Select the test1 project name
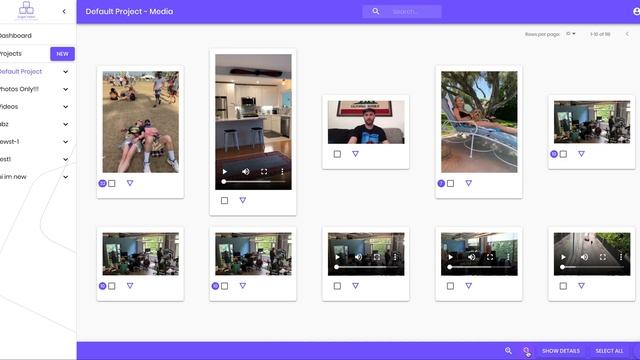The height and width of the screenshot is (360, 640). 5,159
